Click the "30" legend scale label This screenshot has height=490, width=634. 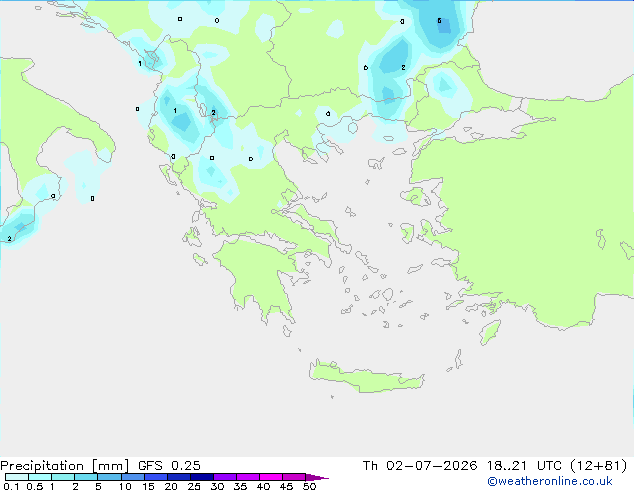point(217,486)
